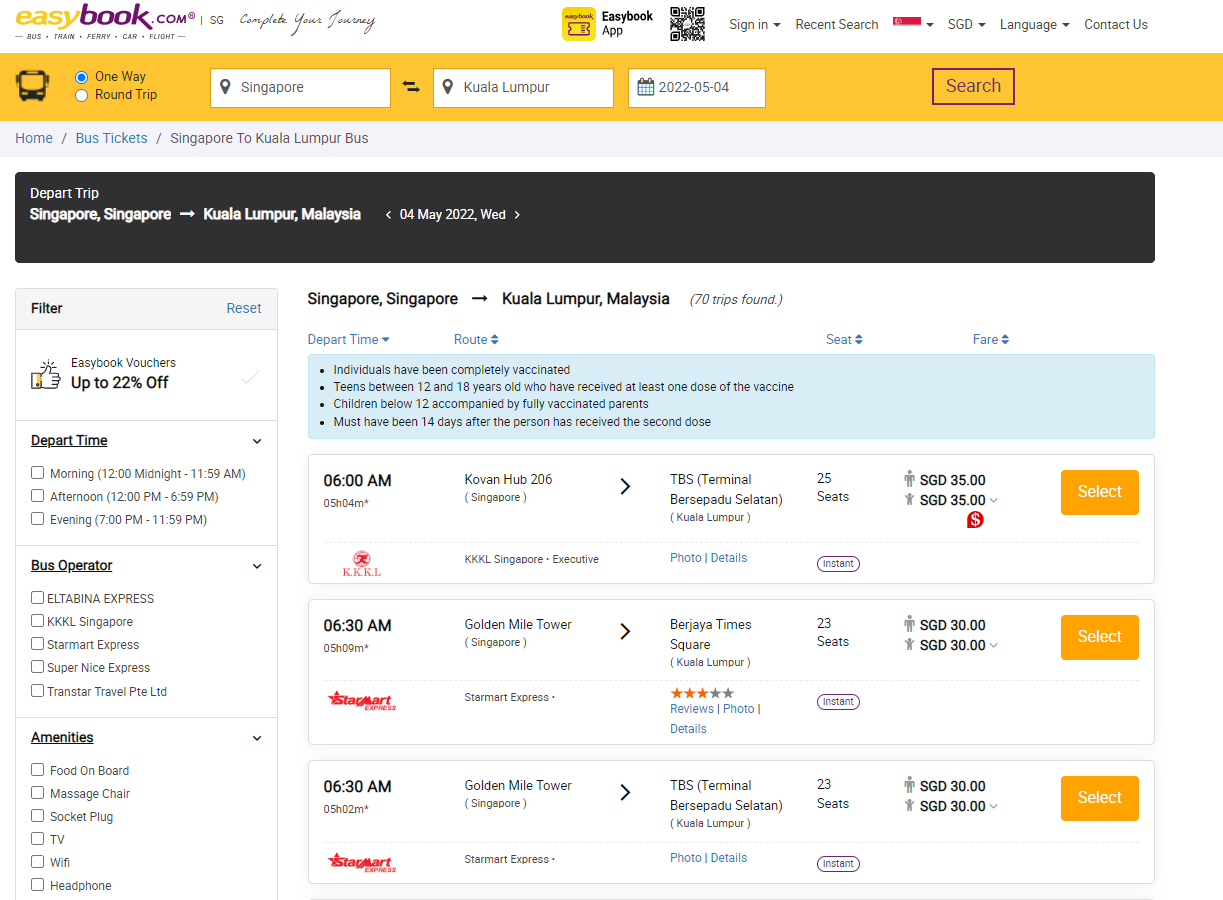Click the bus icon on the search bar

[34, 87]
